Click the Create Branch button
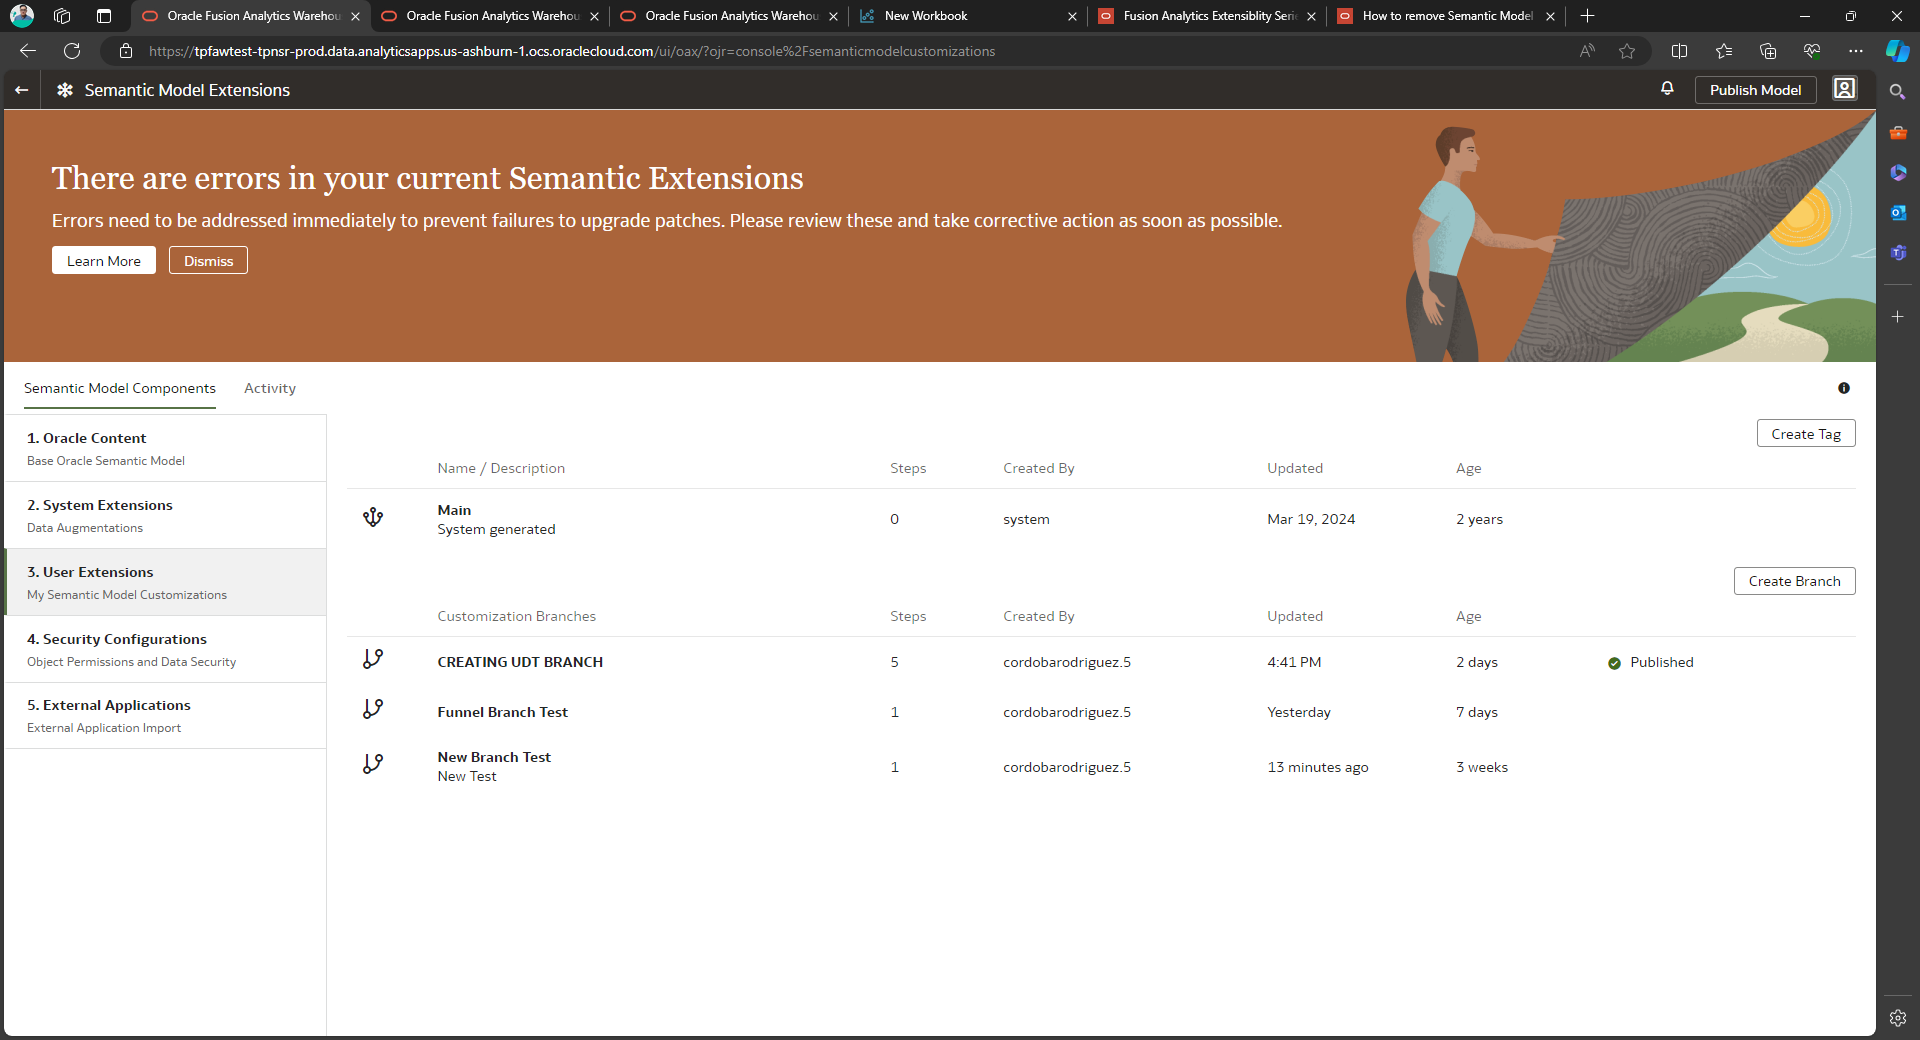The height and width of the screenshot is (1040, 1920). [x=1794, y=581]
